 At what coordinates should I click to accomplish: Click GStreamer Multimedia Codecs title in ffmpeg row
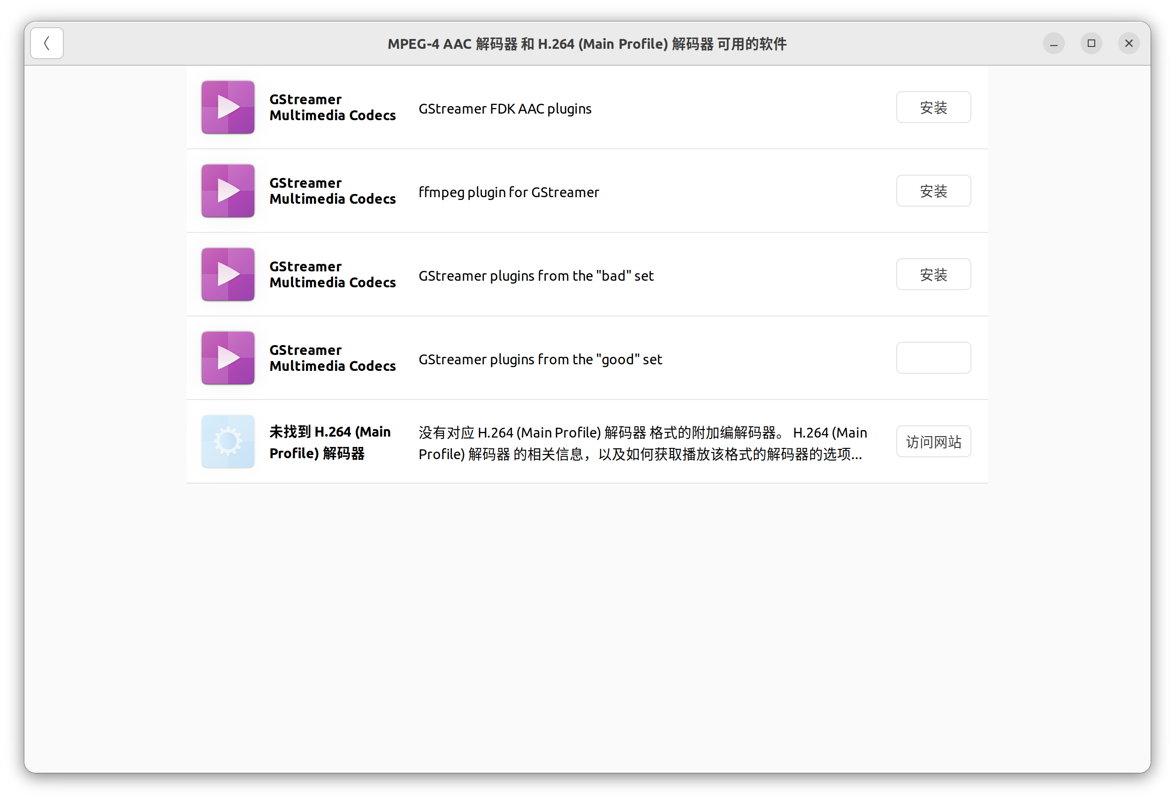click(333, 191)
